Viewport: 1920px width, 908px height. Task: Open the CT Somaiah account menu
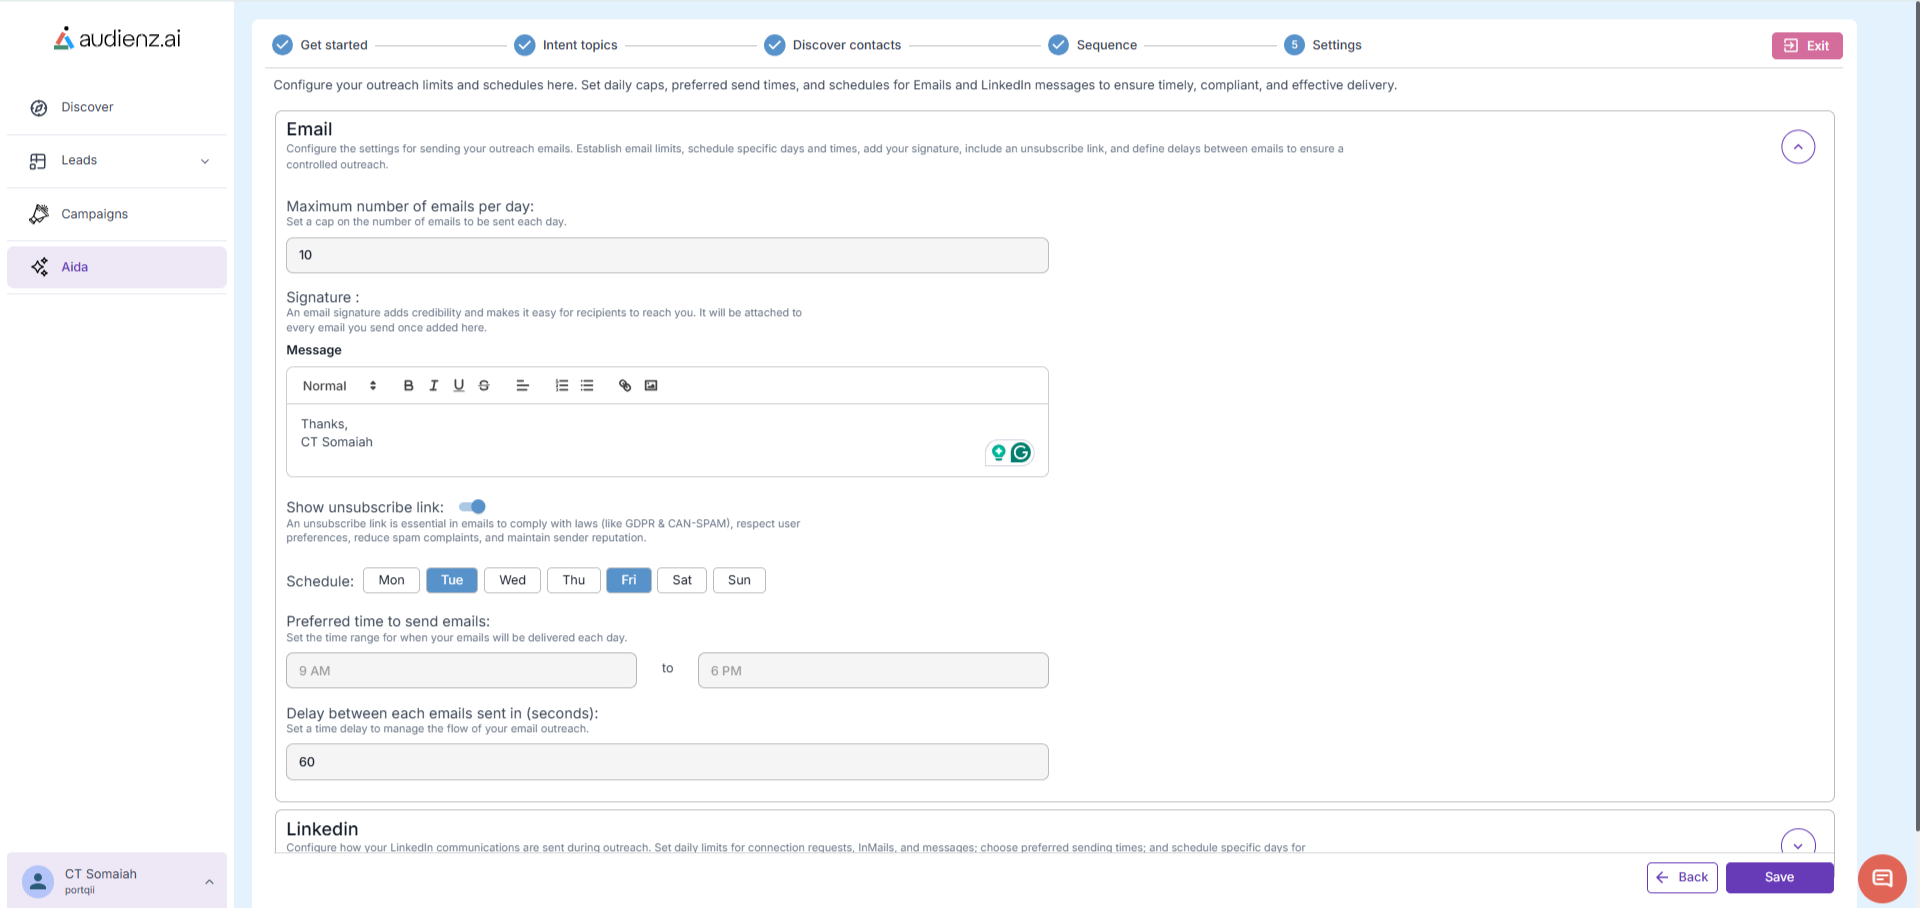point(117,881)
